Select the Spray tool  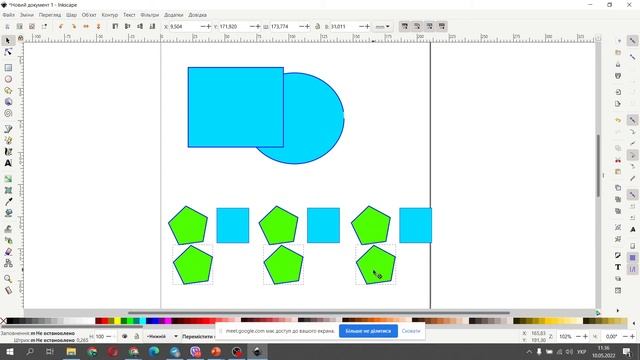pyautogui.click(x=8, y=240)
